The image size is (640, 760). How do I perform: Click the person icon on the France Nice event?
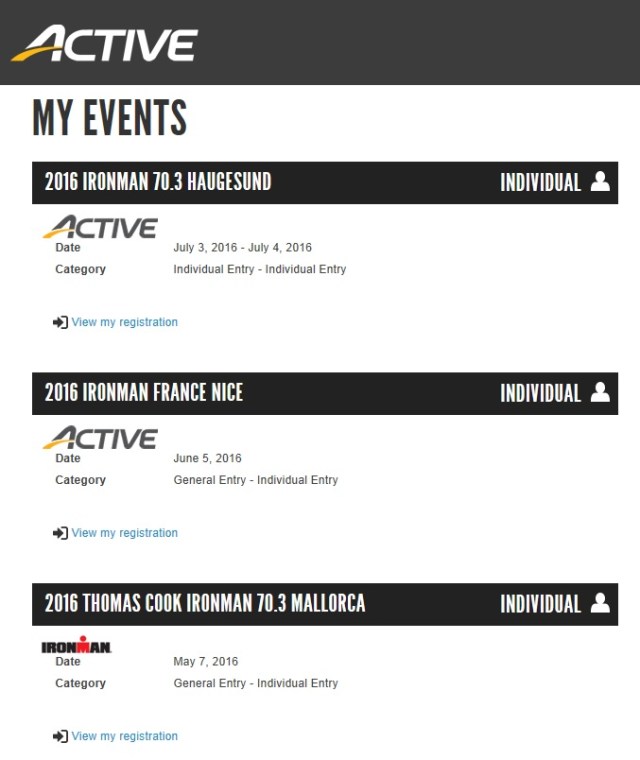600,393
